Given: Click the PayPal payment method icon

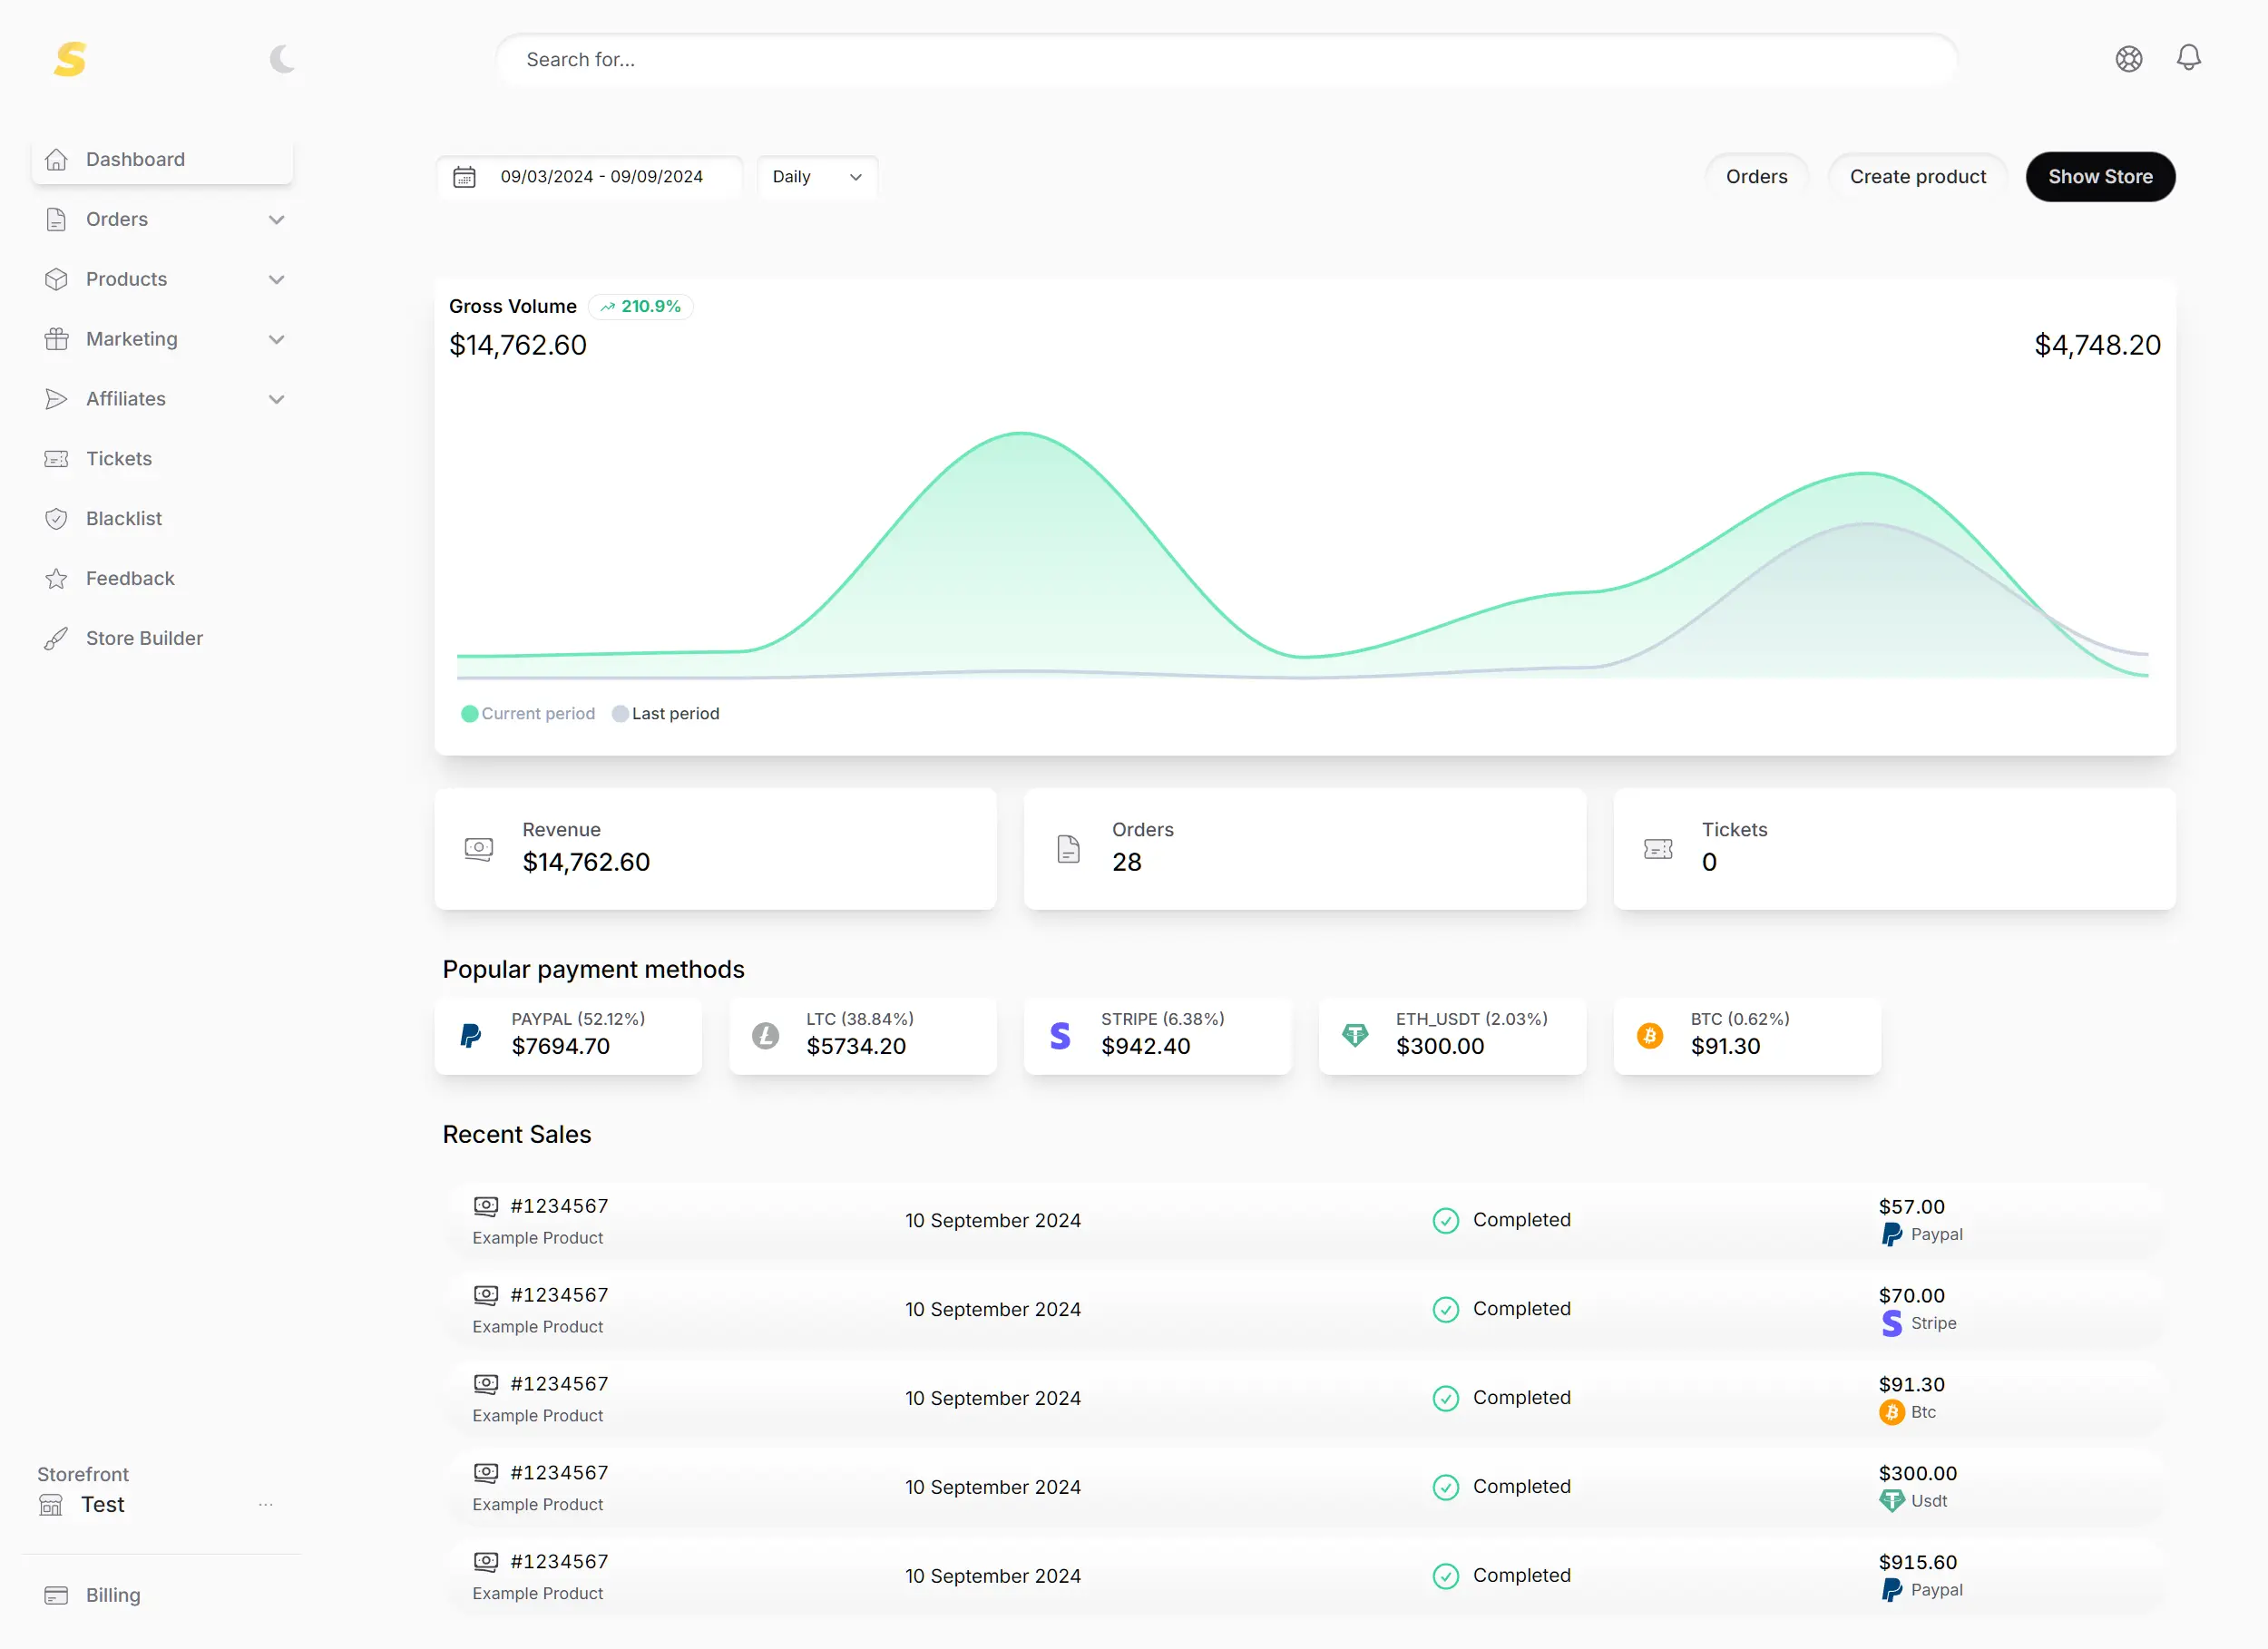Looking at the screenshot, I should (471, 1035).
